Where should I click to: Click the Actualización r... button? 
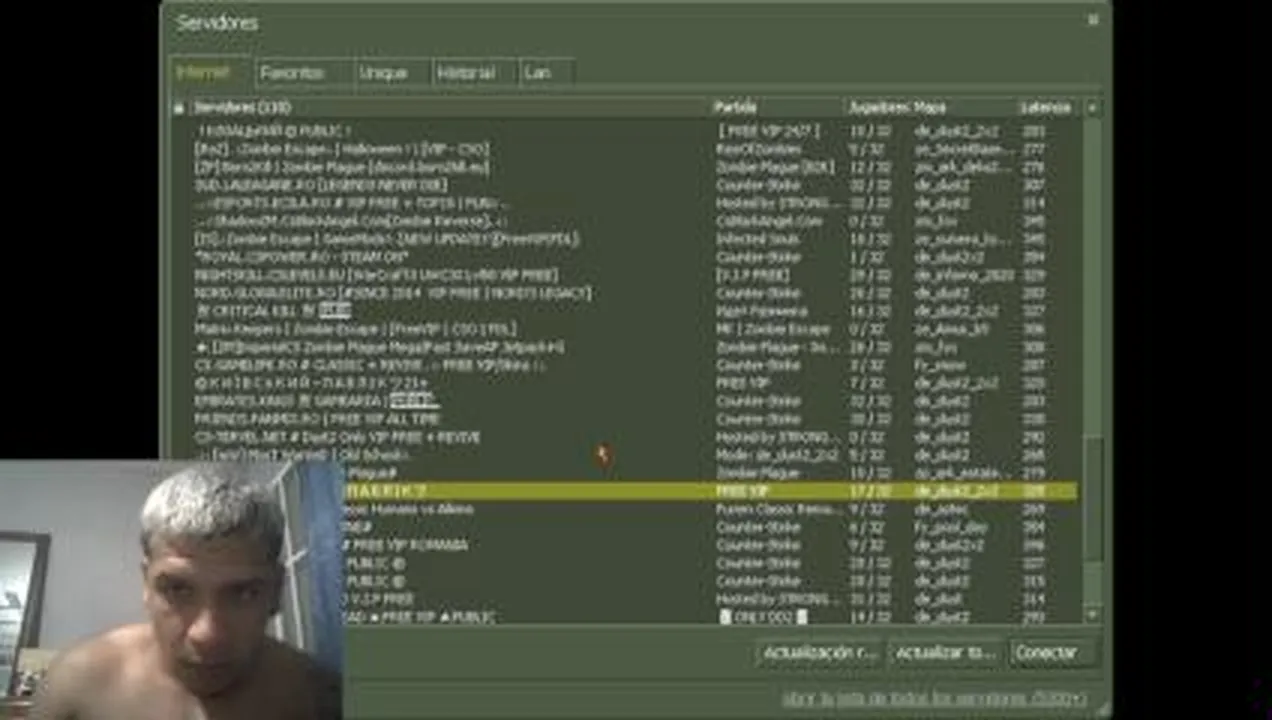(820, 653)
